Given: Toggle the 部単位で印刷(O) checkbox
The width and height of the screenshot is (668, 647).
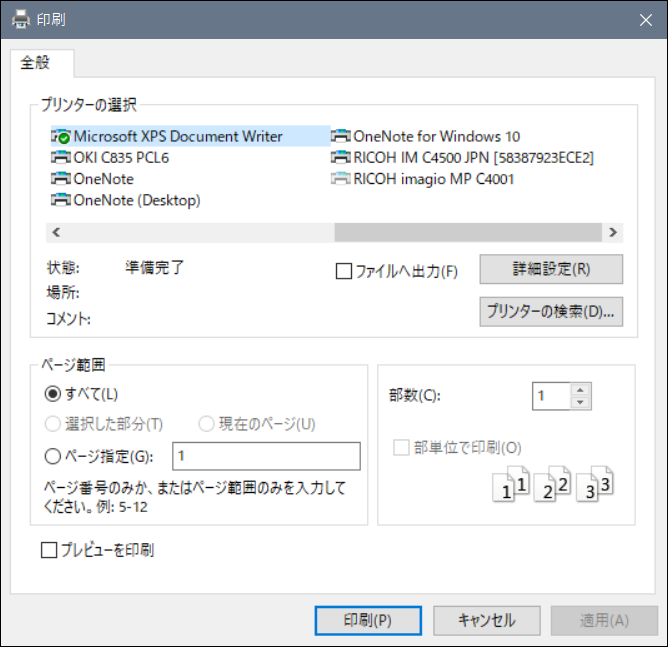Looking at the screenshot, I should pos(401,448).
